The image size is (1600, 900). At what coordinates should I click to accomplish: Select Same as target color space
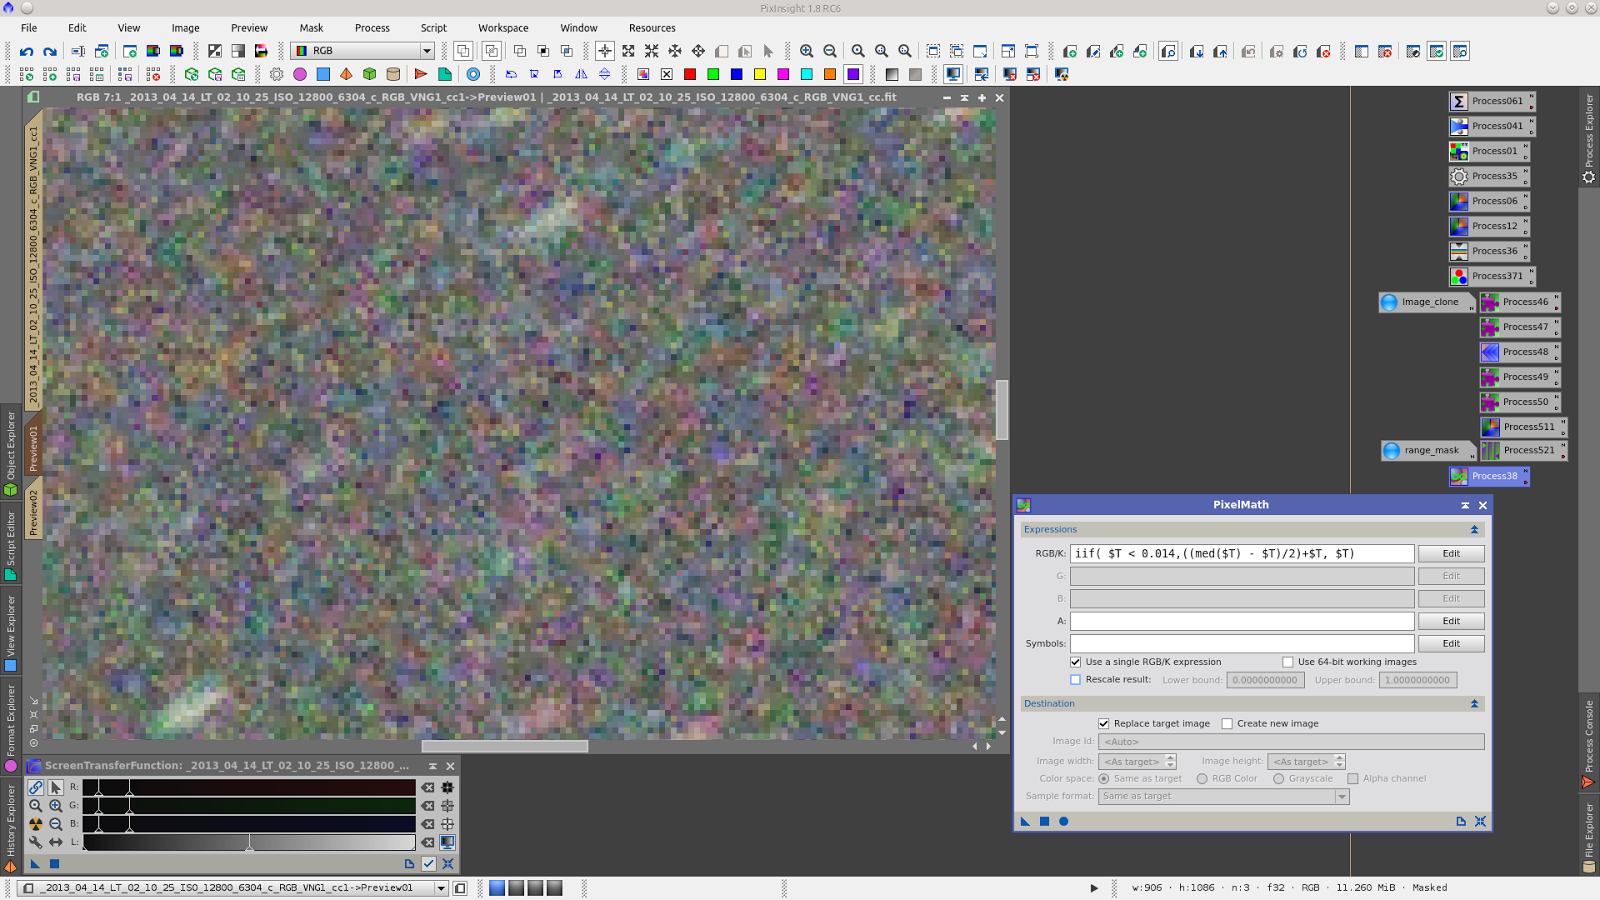point(1104,779)
